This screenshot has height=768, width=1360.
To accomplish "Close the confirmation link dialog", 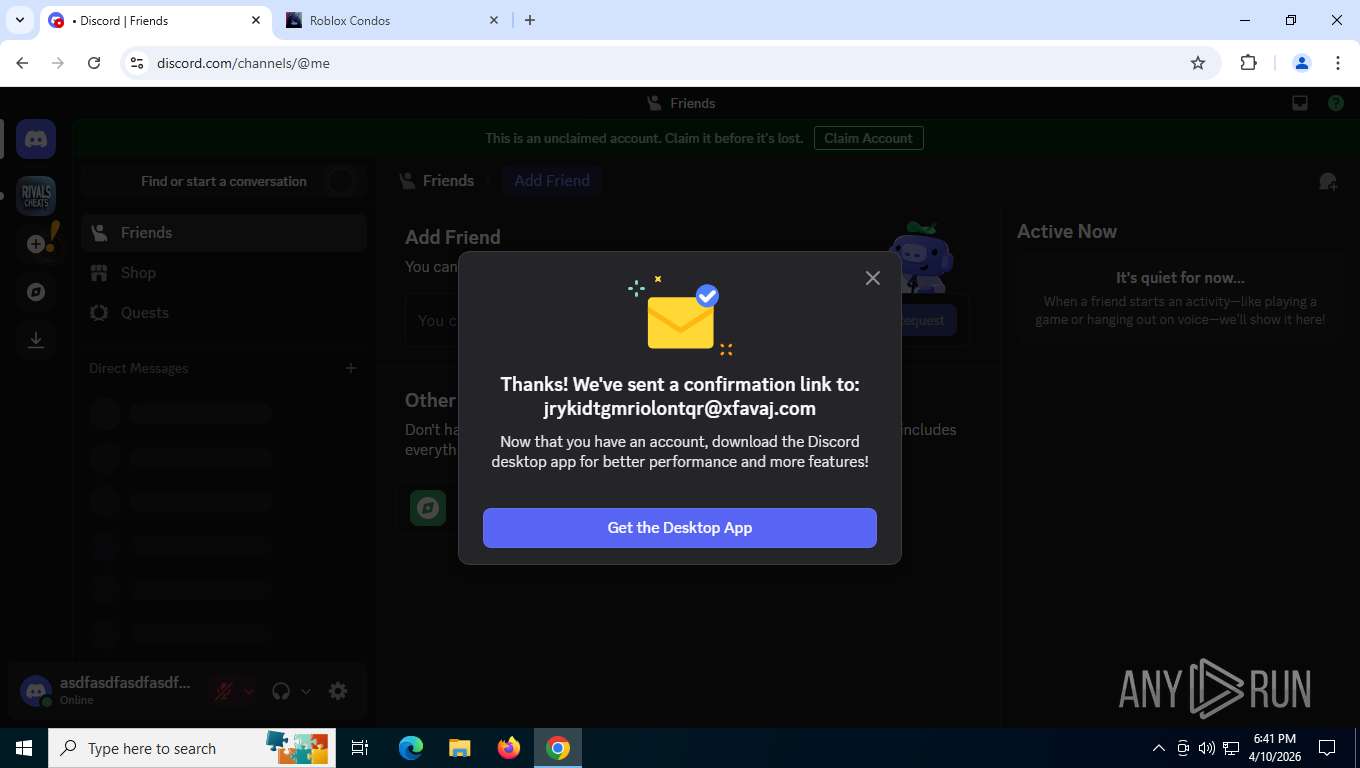I will (x=873, y=278).
